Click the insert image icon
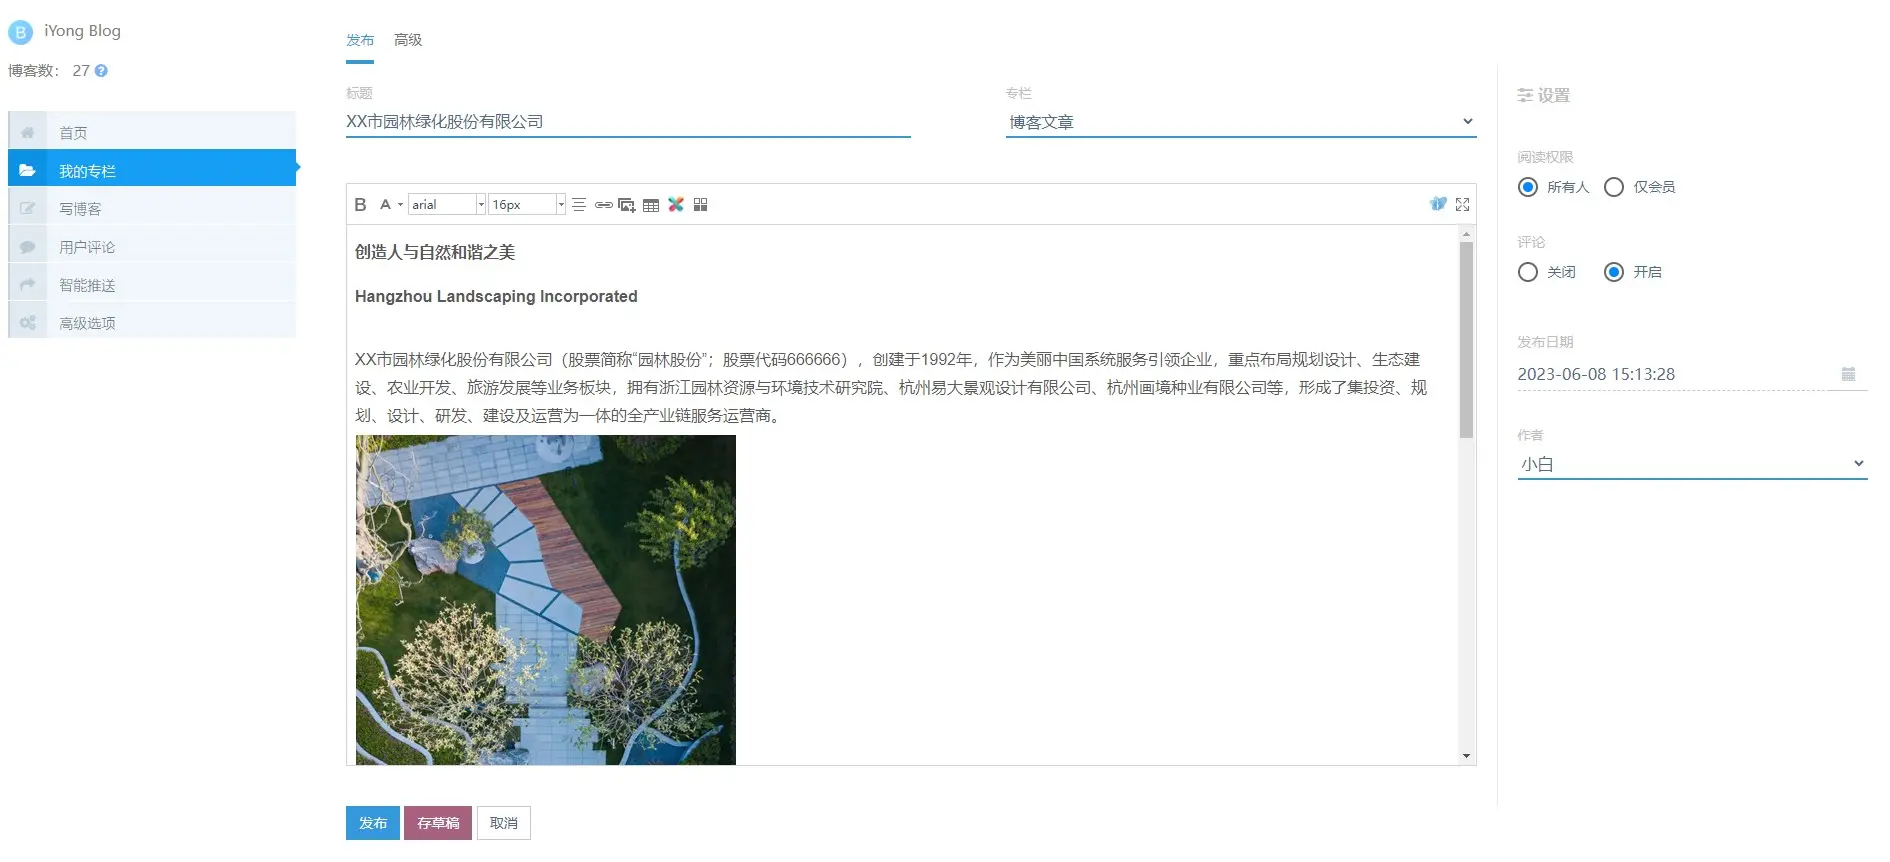 pyautogui.click(x=627, y=205)
